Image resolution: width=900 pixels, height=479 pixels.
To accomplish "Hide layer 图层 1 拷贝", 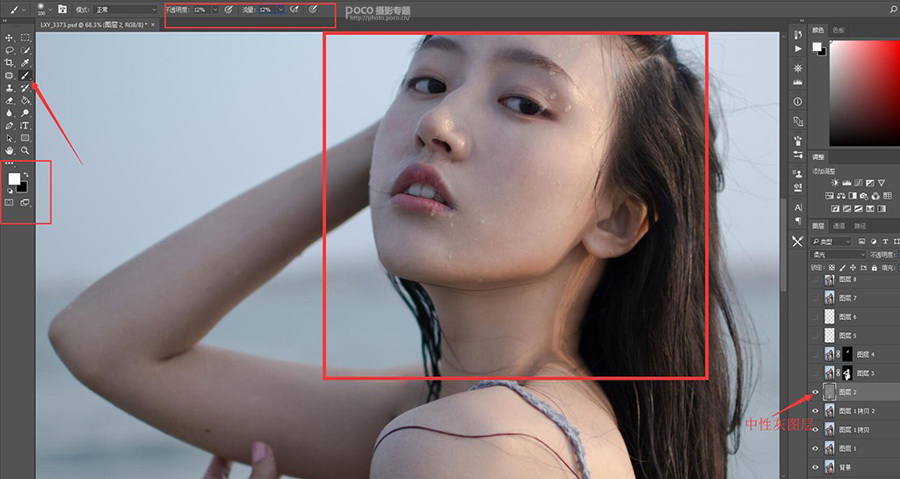I will 815,430.
